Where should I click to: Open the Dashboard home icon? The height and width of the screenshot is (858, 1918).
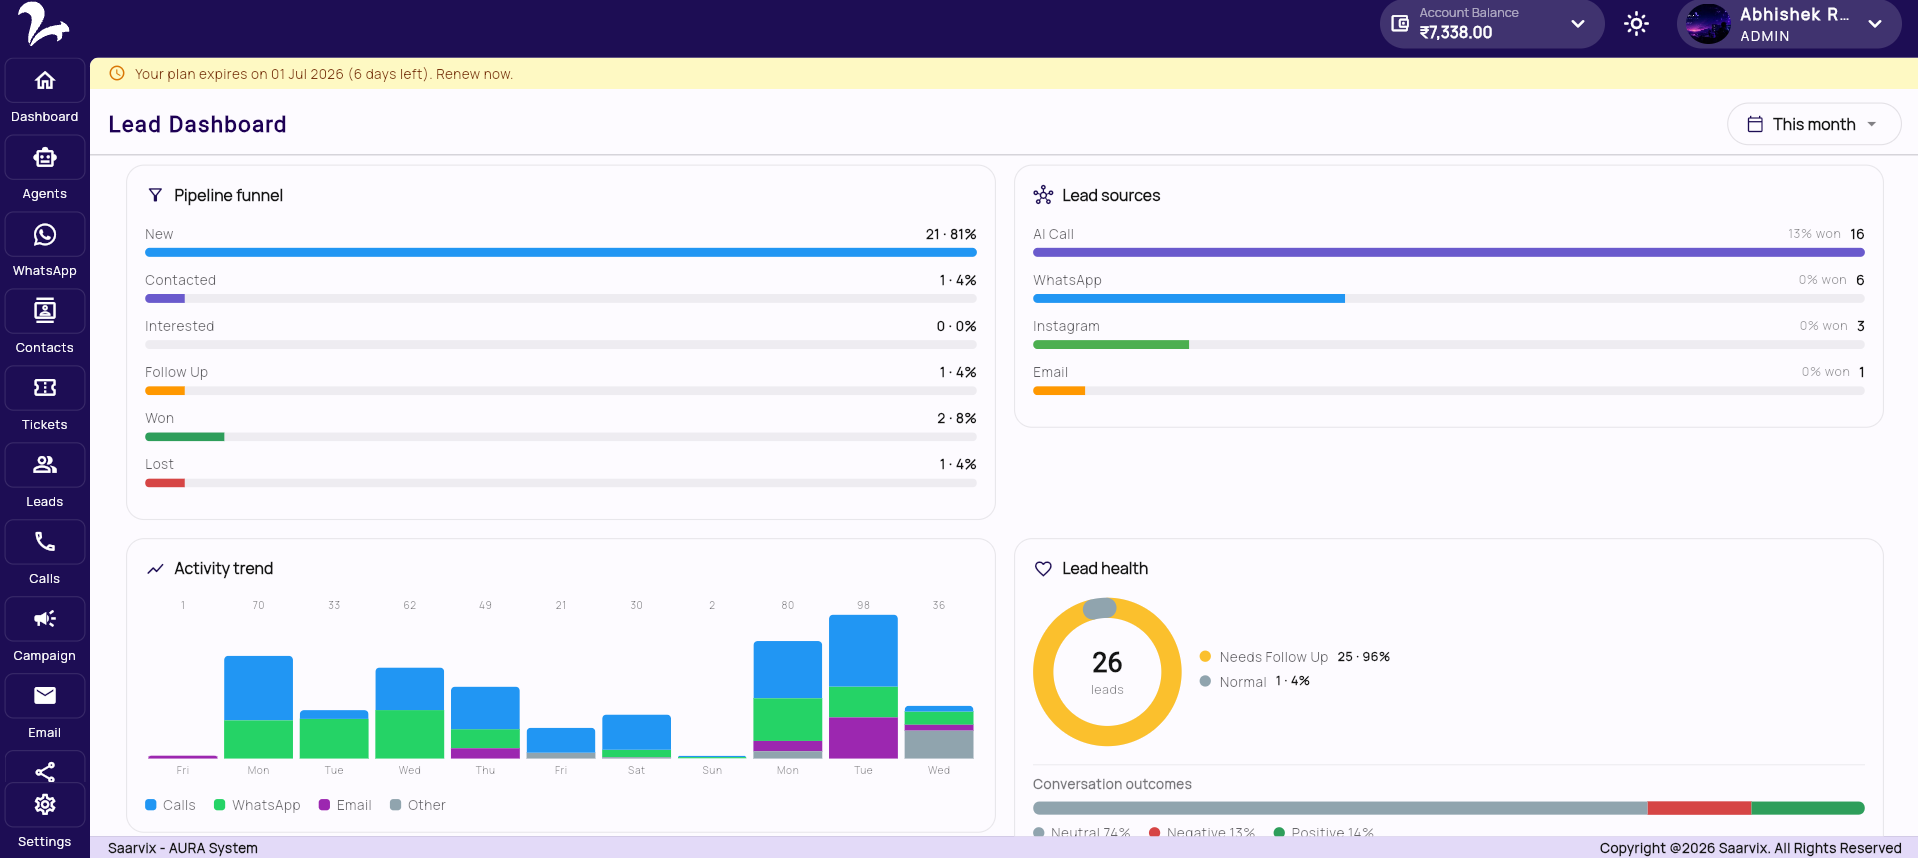(x=45, y=81)
